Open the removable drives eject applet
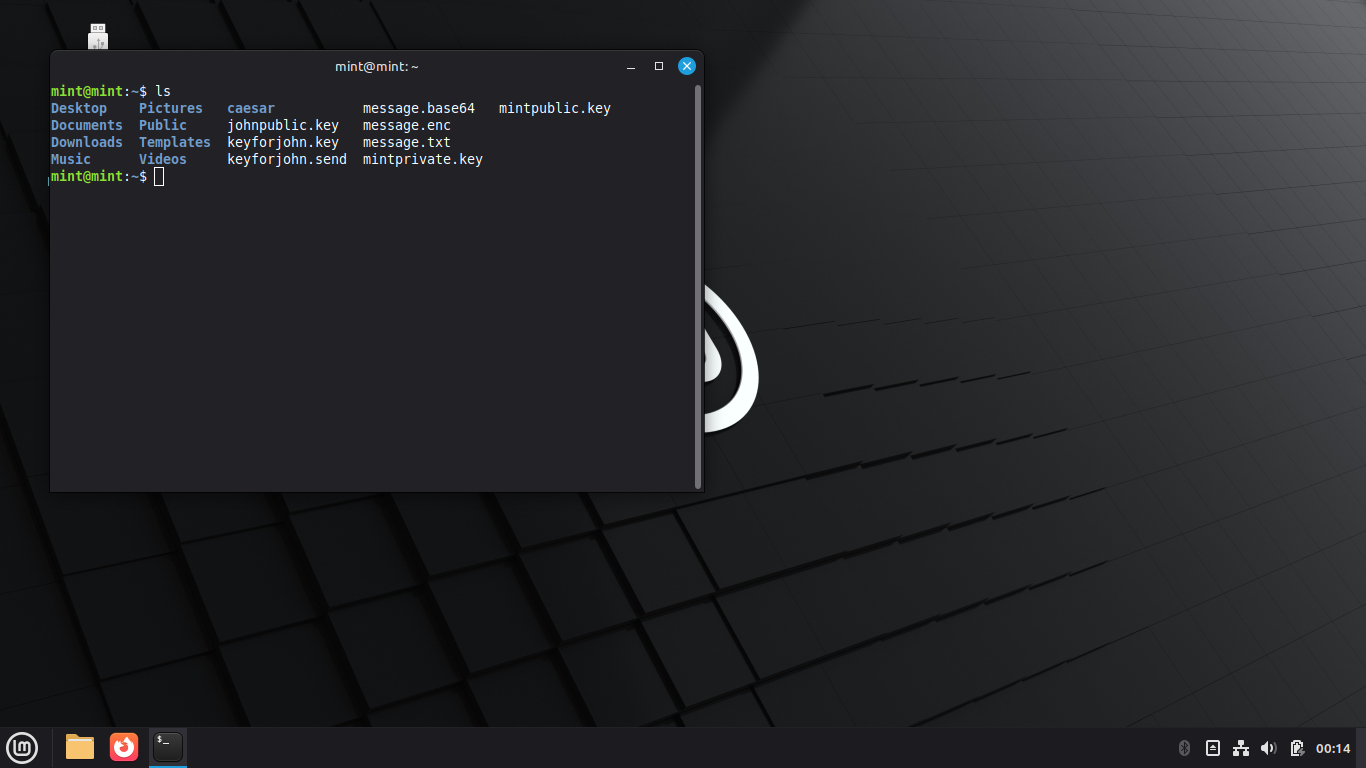 (1213, 748)
